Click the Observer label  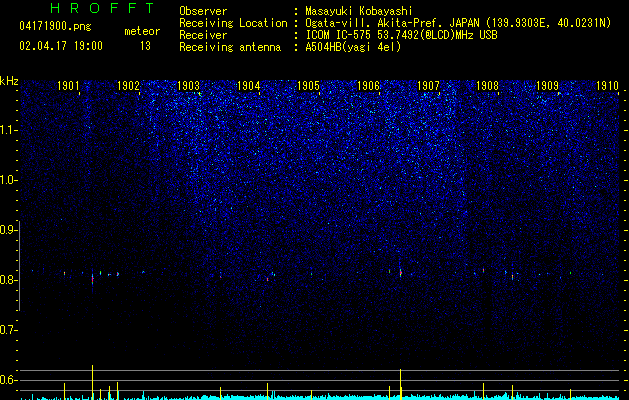point(203,11)
